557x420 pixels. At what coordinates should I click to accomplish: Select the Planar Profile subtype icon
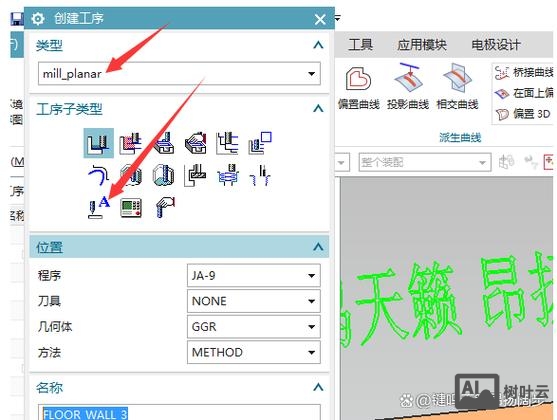tap(260, 143)
